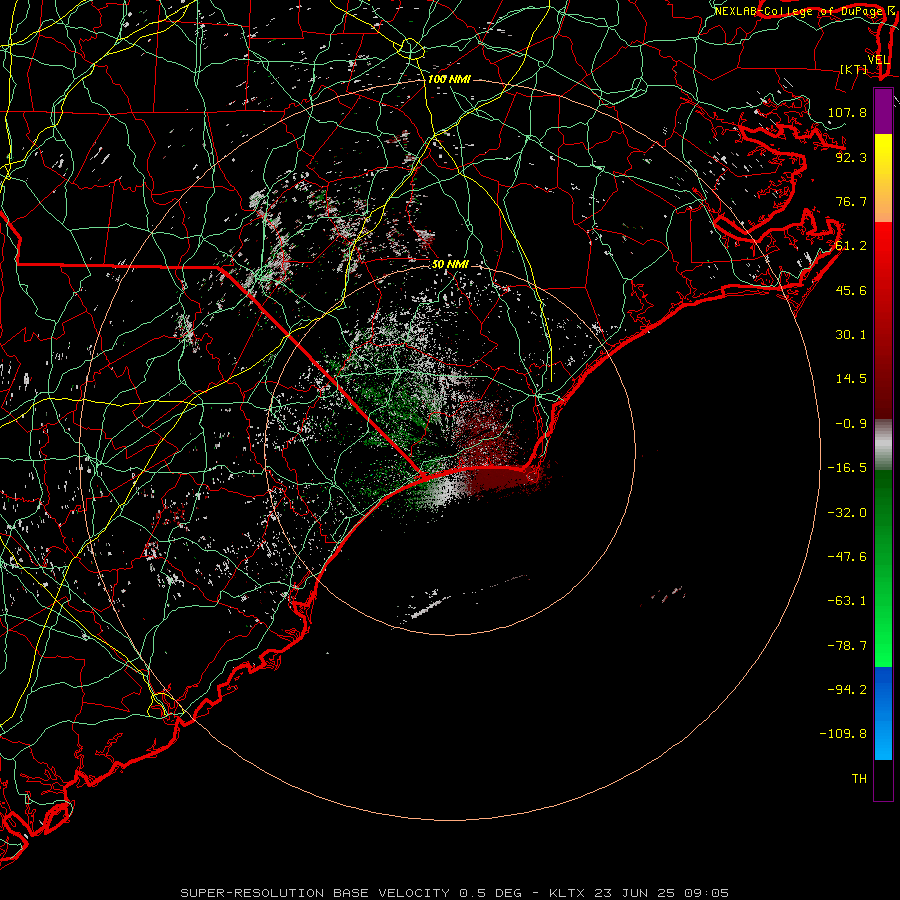The width and height of the screenshot is (900, 900).
Task: Click the 92.3 scale value
Action: 851,157
